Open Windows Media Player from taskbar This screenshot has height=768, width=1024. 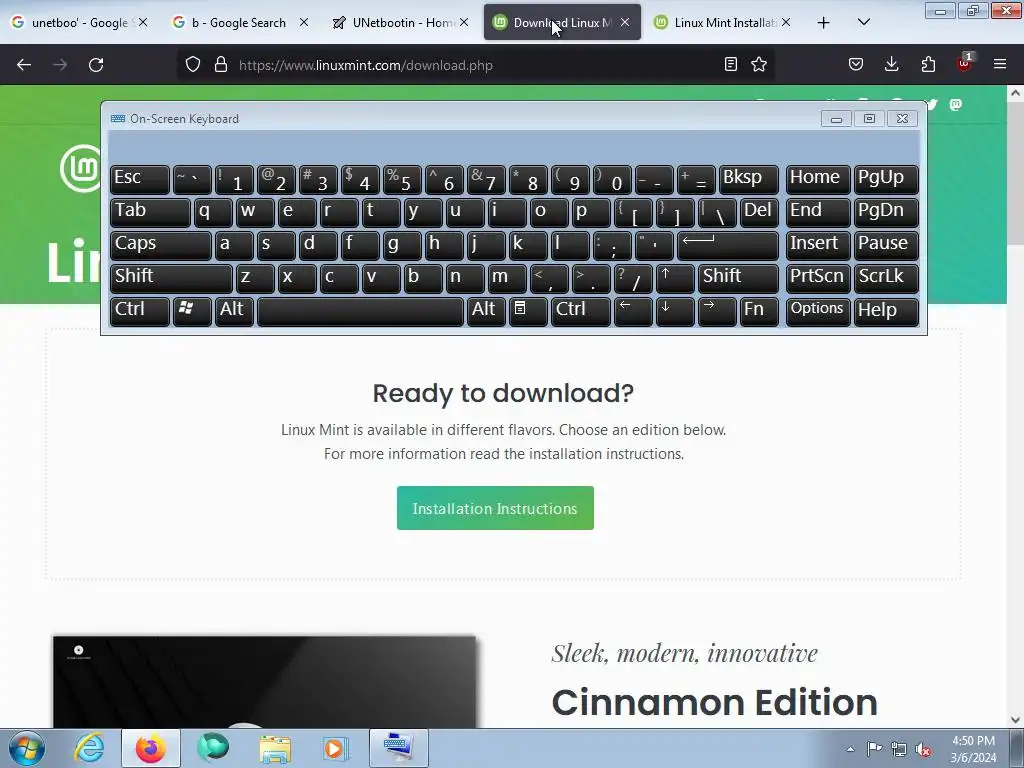tap(337, 748)
